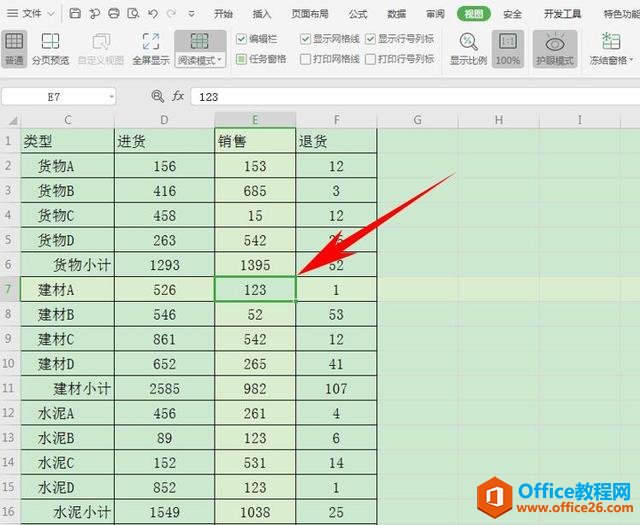640x525 pixels.
Task: Check 打印网格线 print gridlines
Action: coord(305,59)
